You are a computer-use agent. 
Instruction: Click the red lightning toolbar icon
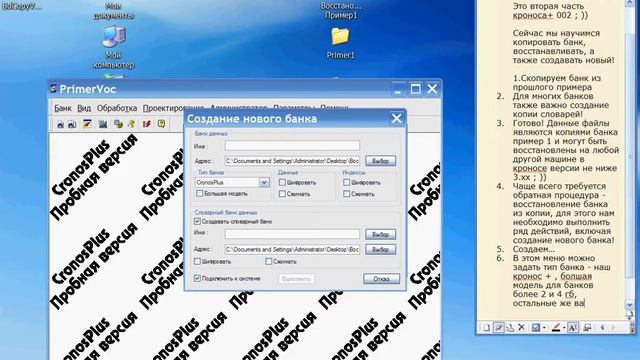point(147,124)
